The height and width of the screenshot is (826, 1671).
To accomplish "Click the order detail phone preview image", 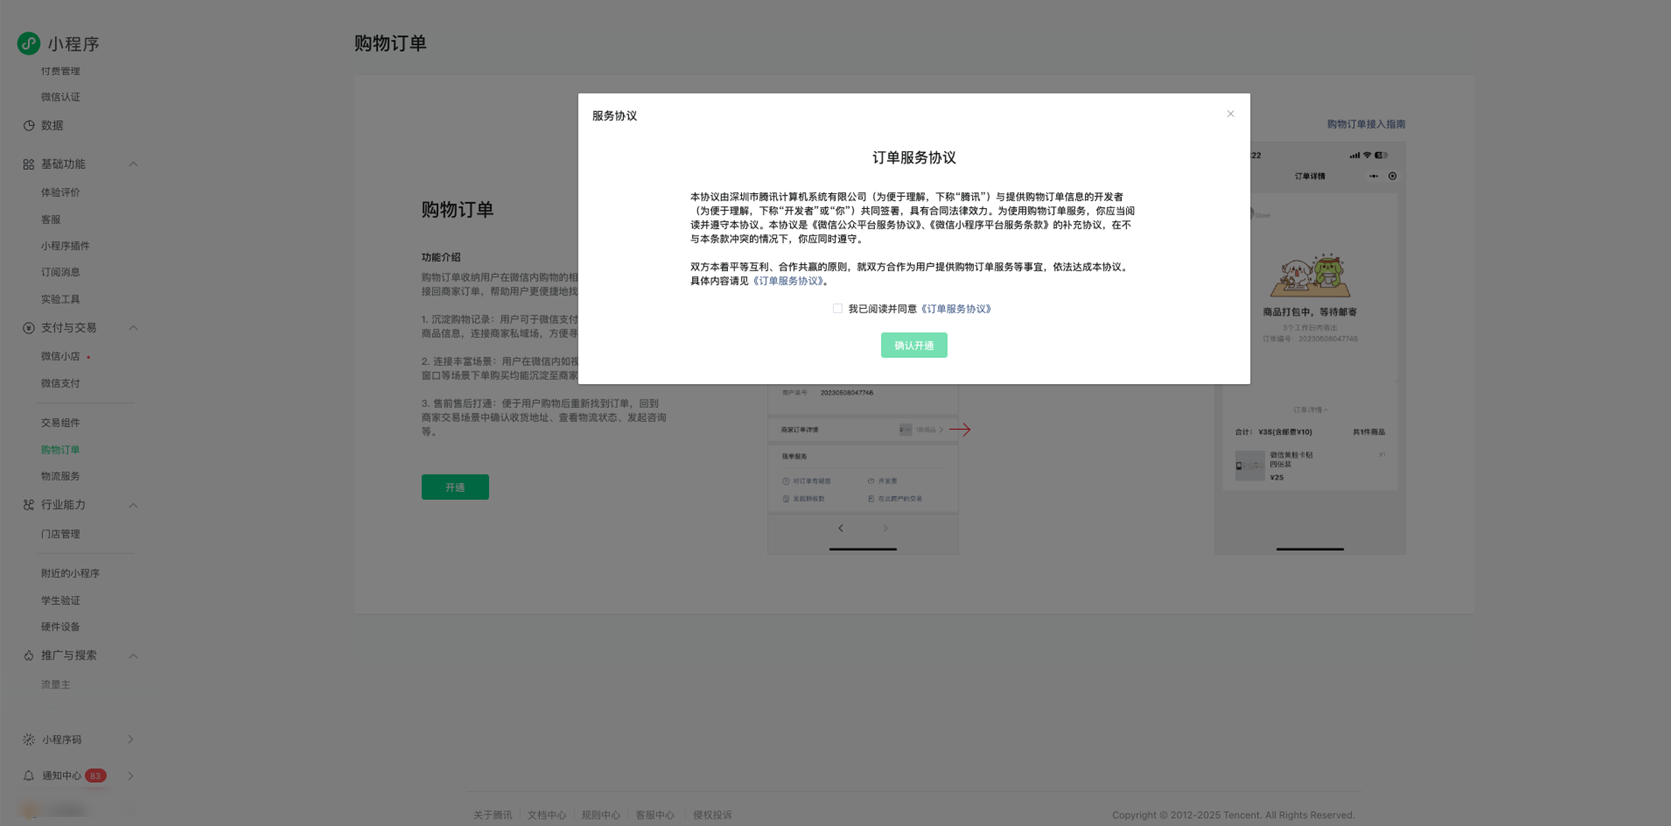I will pos(863,468).
